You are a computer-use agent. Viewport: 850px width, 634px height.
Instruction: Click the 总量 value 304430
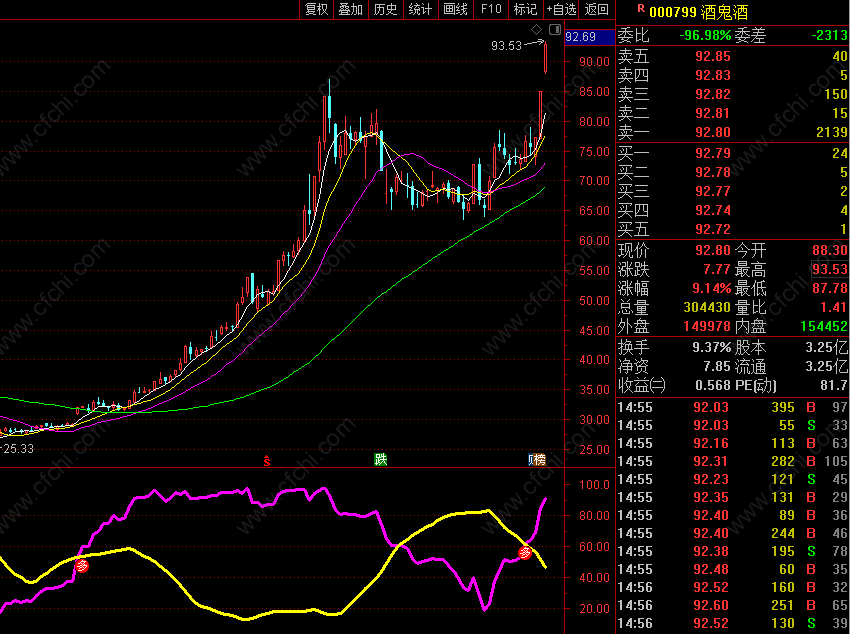tap(707, 307)
